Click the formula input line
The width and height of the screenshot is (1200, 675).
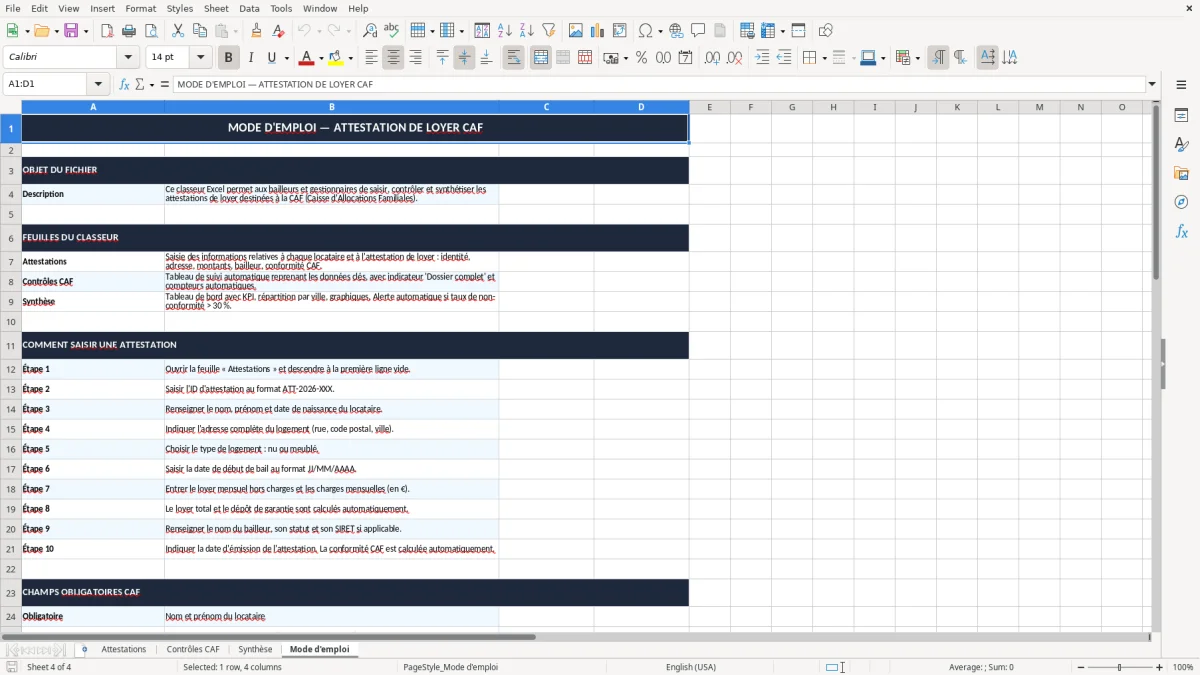pos(659,85)
